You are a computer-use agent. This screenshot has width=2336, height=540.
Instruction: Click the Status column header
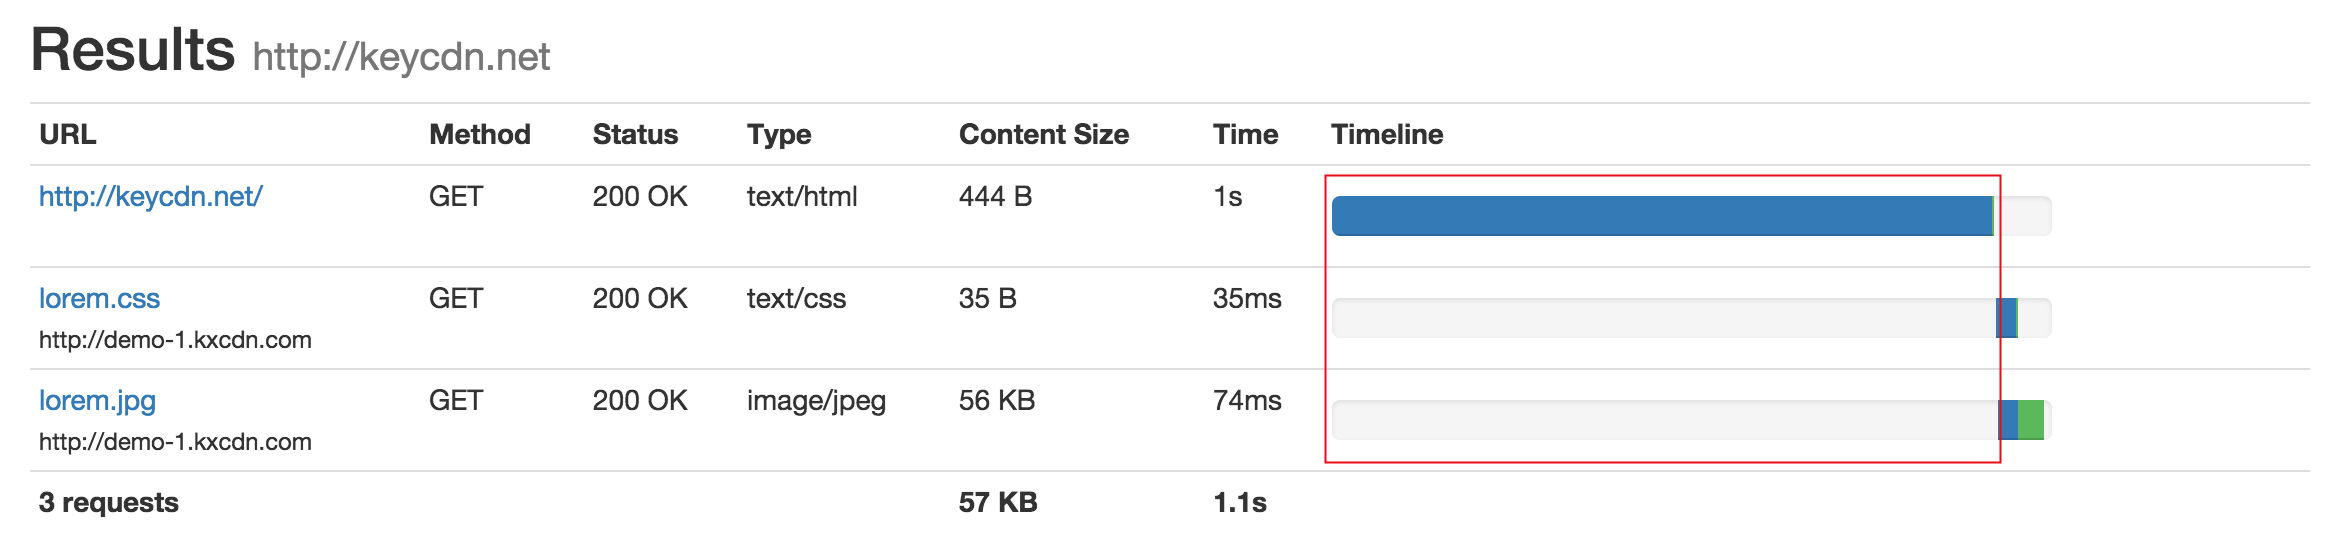[635, 135]
